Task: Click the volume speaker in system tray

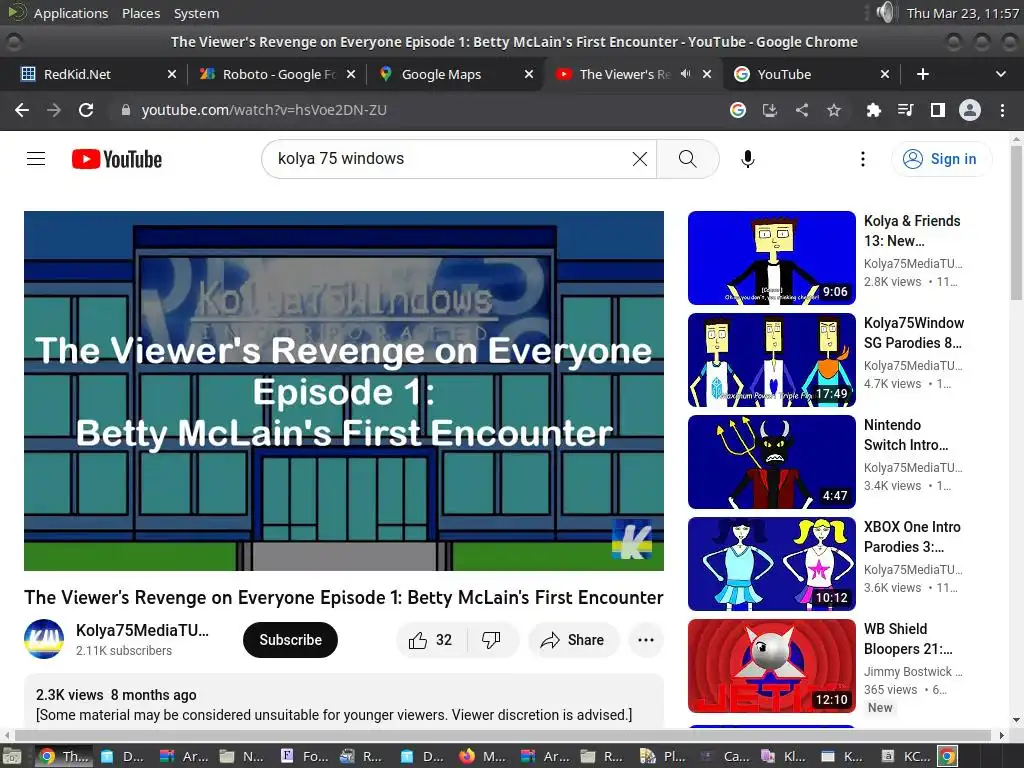Action: (x=886, y=12)
